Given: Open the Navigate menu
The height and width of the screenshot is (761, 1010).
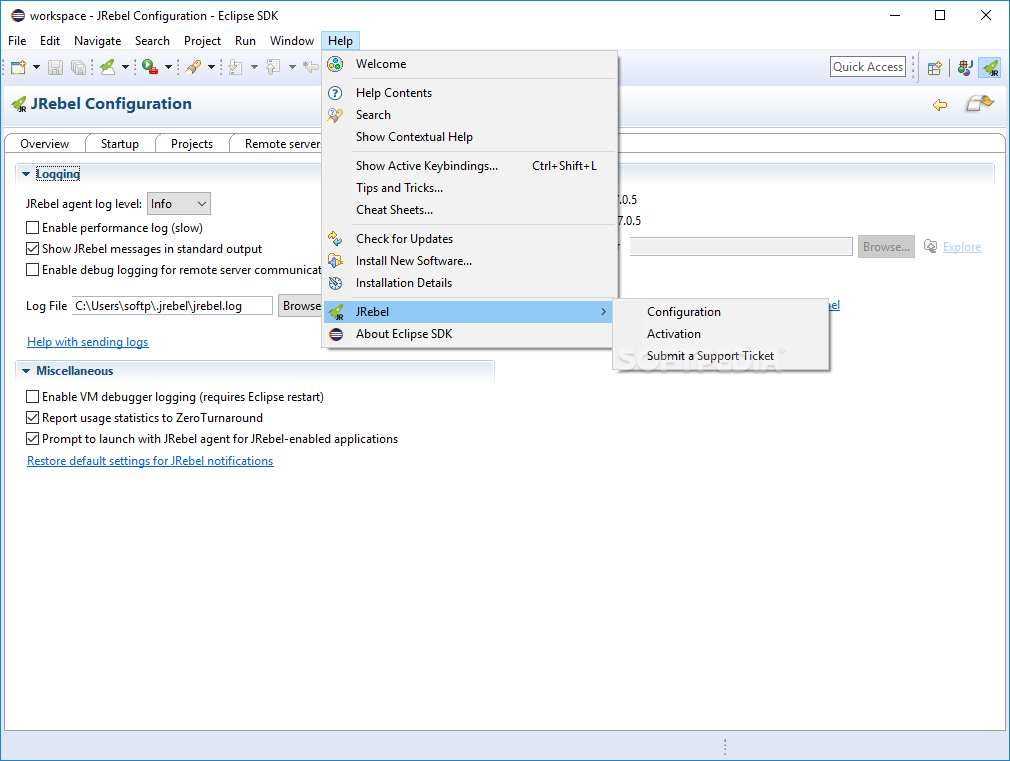Looking at the screenshot, I should click(x=97, y=41).
